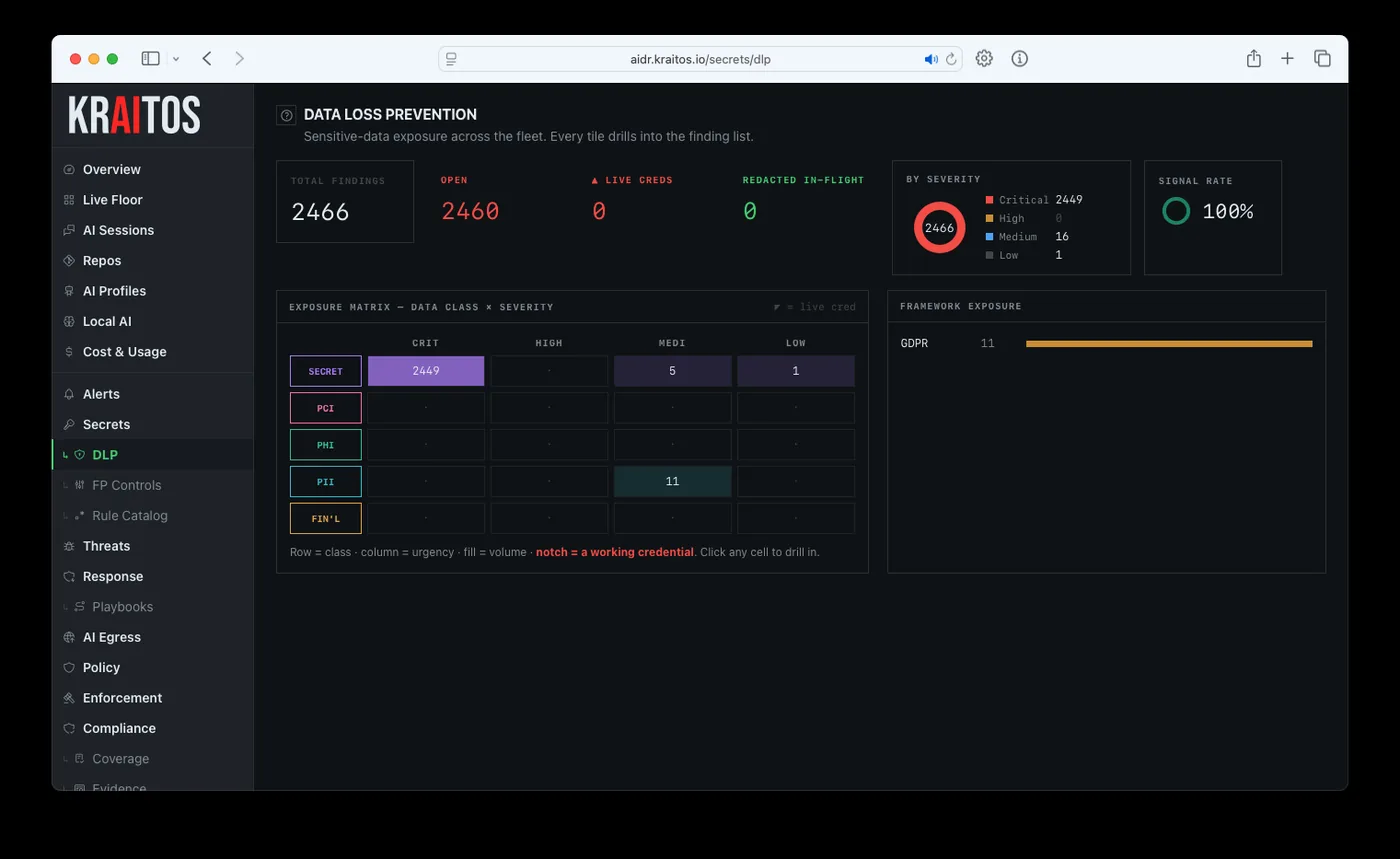Click the High 0 legend entry

point(1024,218)
